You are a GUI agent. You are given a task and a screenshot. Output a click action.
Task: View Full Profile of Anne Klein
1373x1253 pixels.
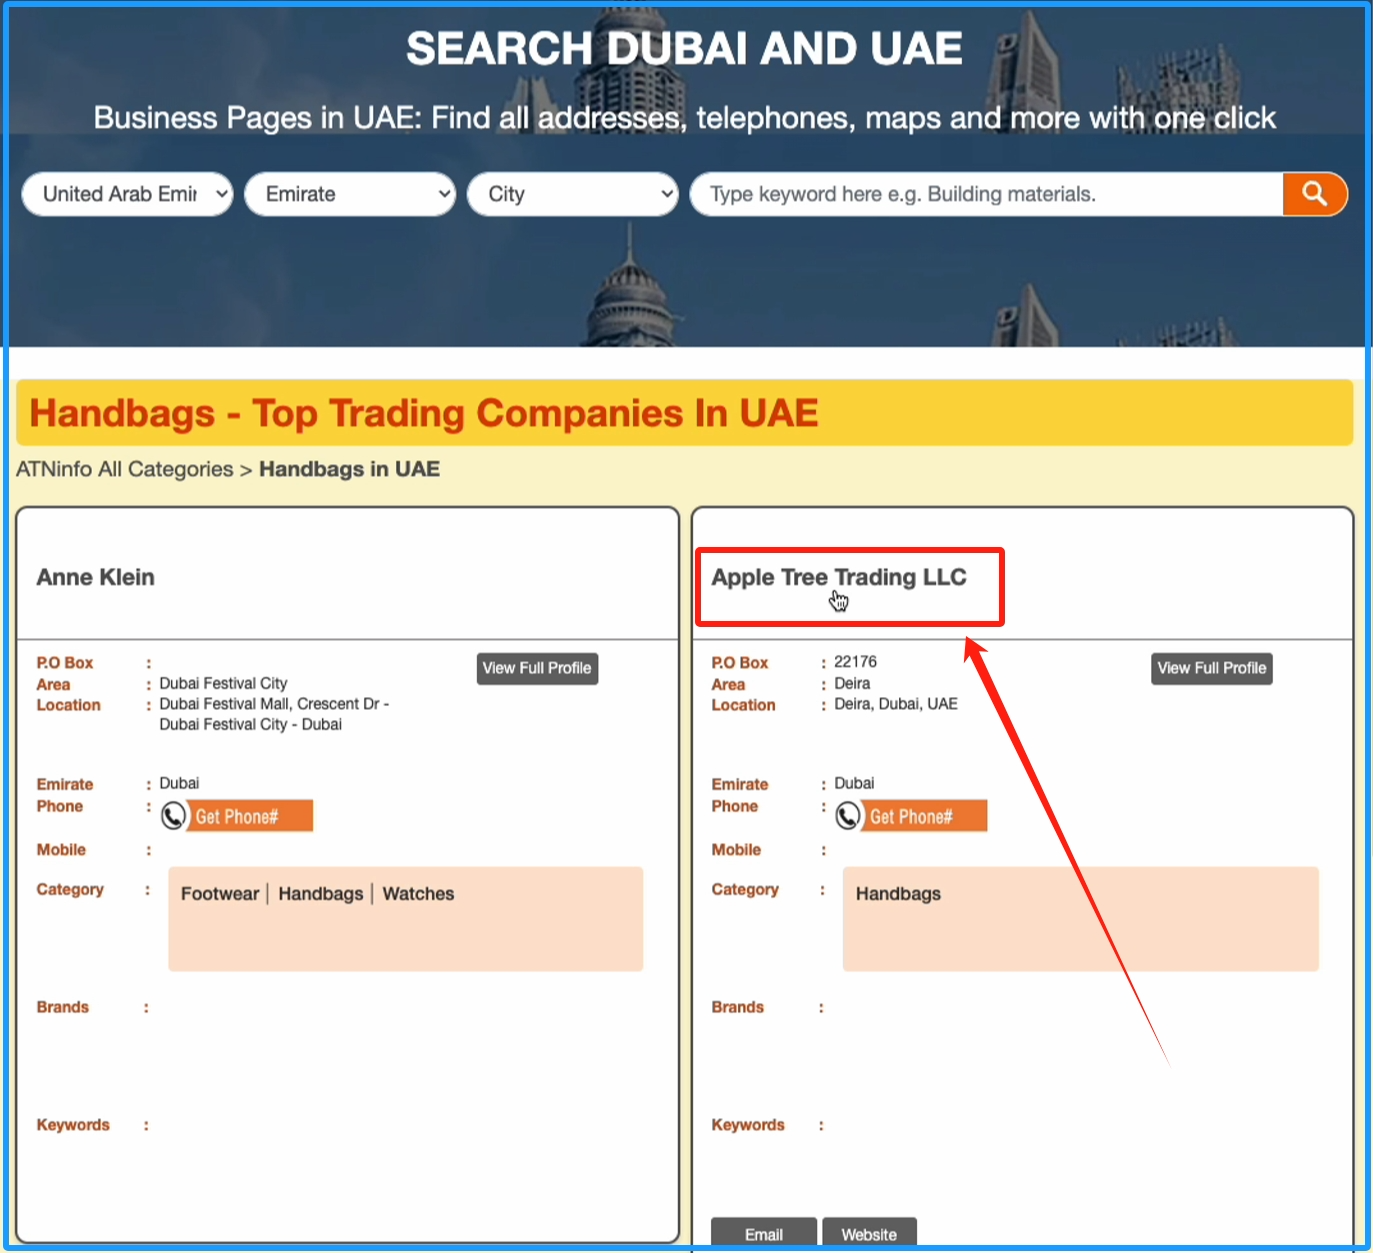[x=537, y=668]
